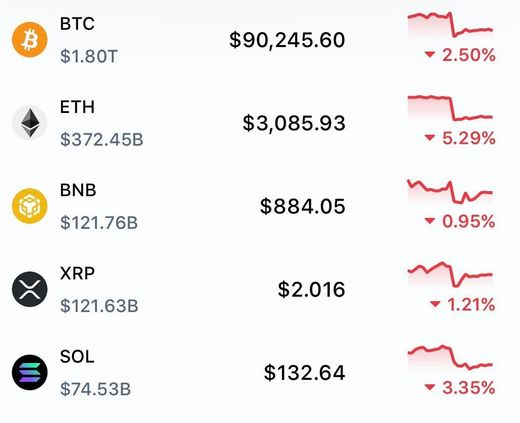Select the yellow BNB coin icon
The height and width of the screenshot is (423, 520).
click(30, 206)
